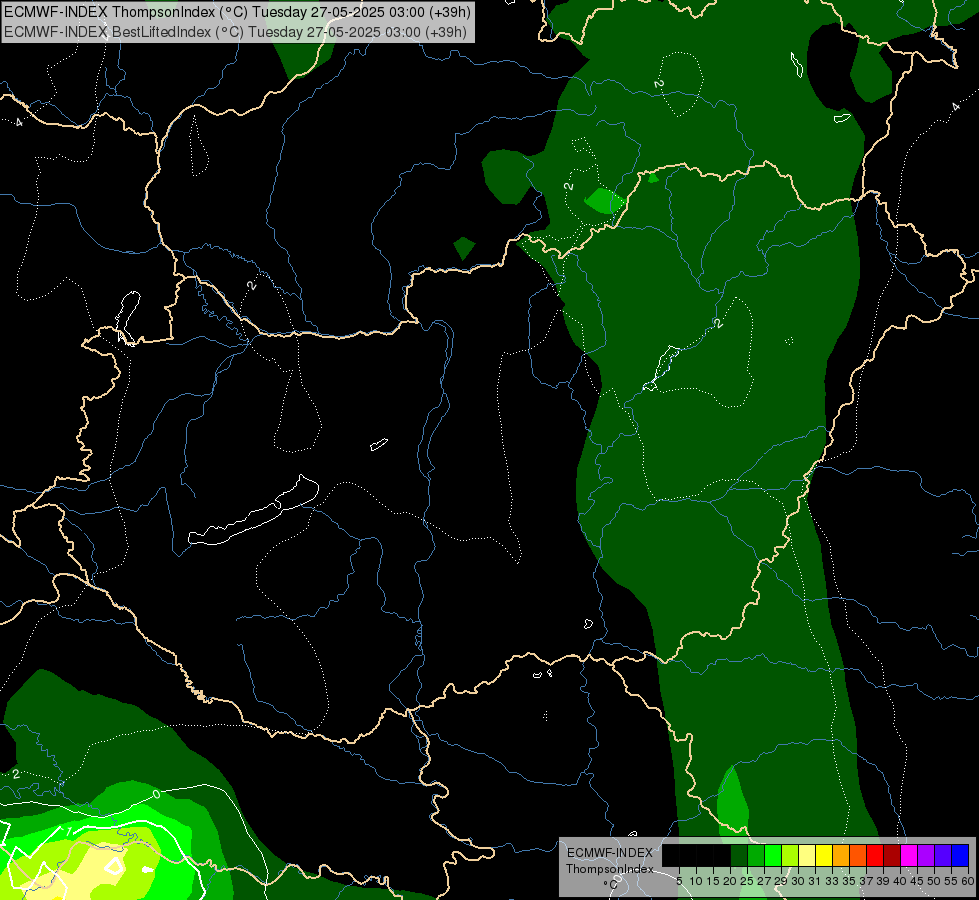Click the ThompsonIndex title line at top

pyautogui.click(x=237, y=11)
